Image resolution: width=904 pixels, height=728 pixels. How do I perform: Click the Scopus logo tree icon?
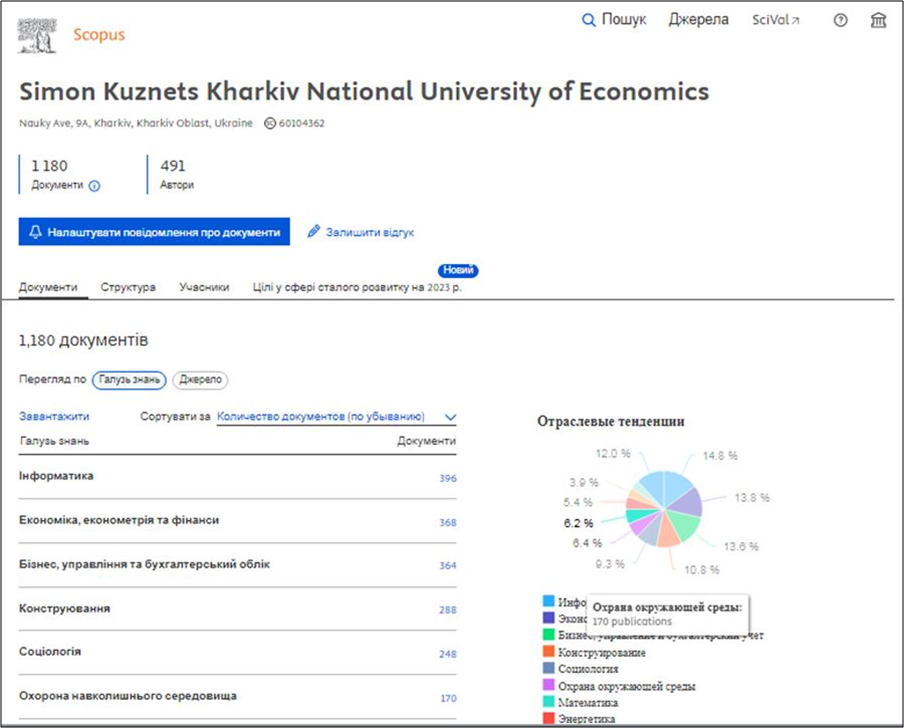(37, 34)
